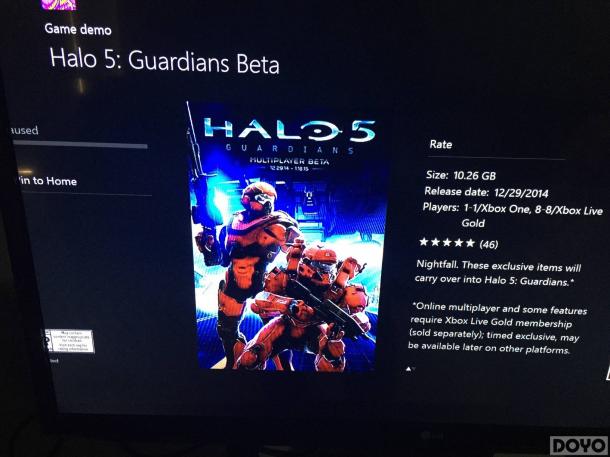Click the dim down arrow below description

(x=413, y=369)
